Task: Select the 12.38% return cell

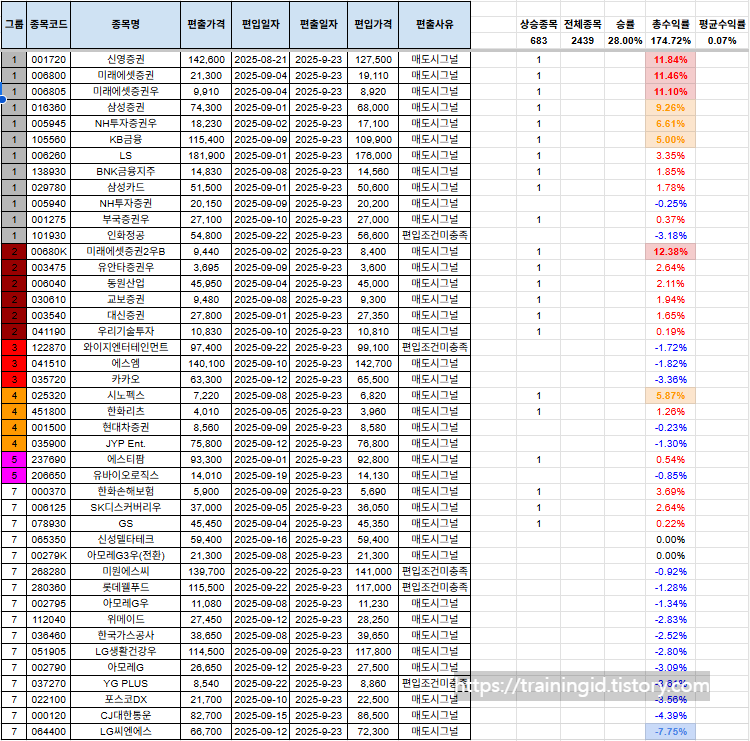Action: pos(671,252)
